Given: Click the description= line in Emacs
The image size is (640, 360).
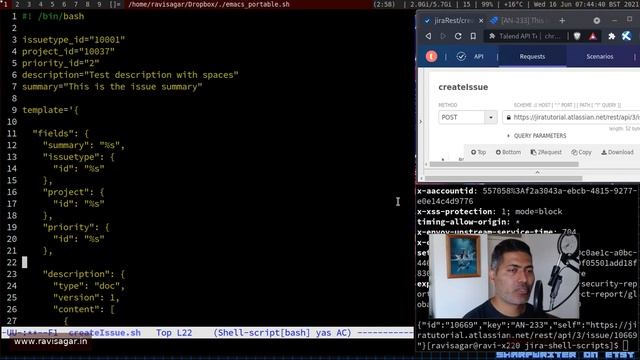Looking at the screenshot, I should 130,75.
